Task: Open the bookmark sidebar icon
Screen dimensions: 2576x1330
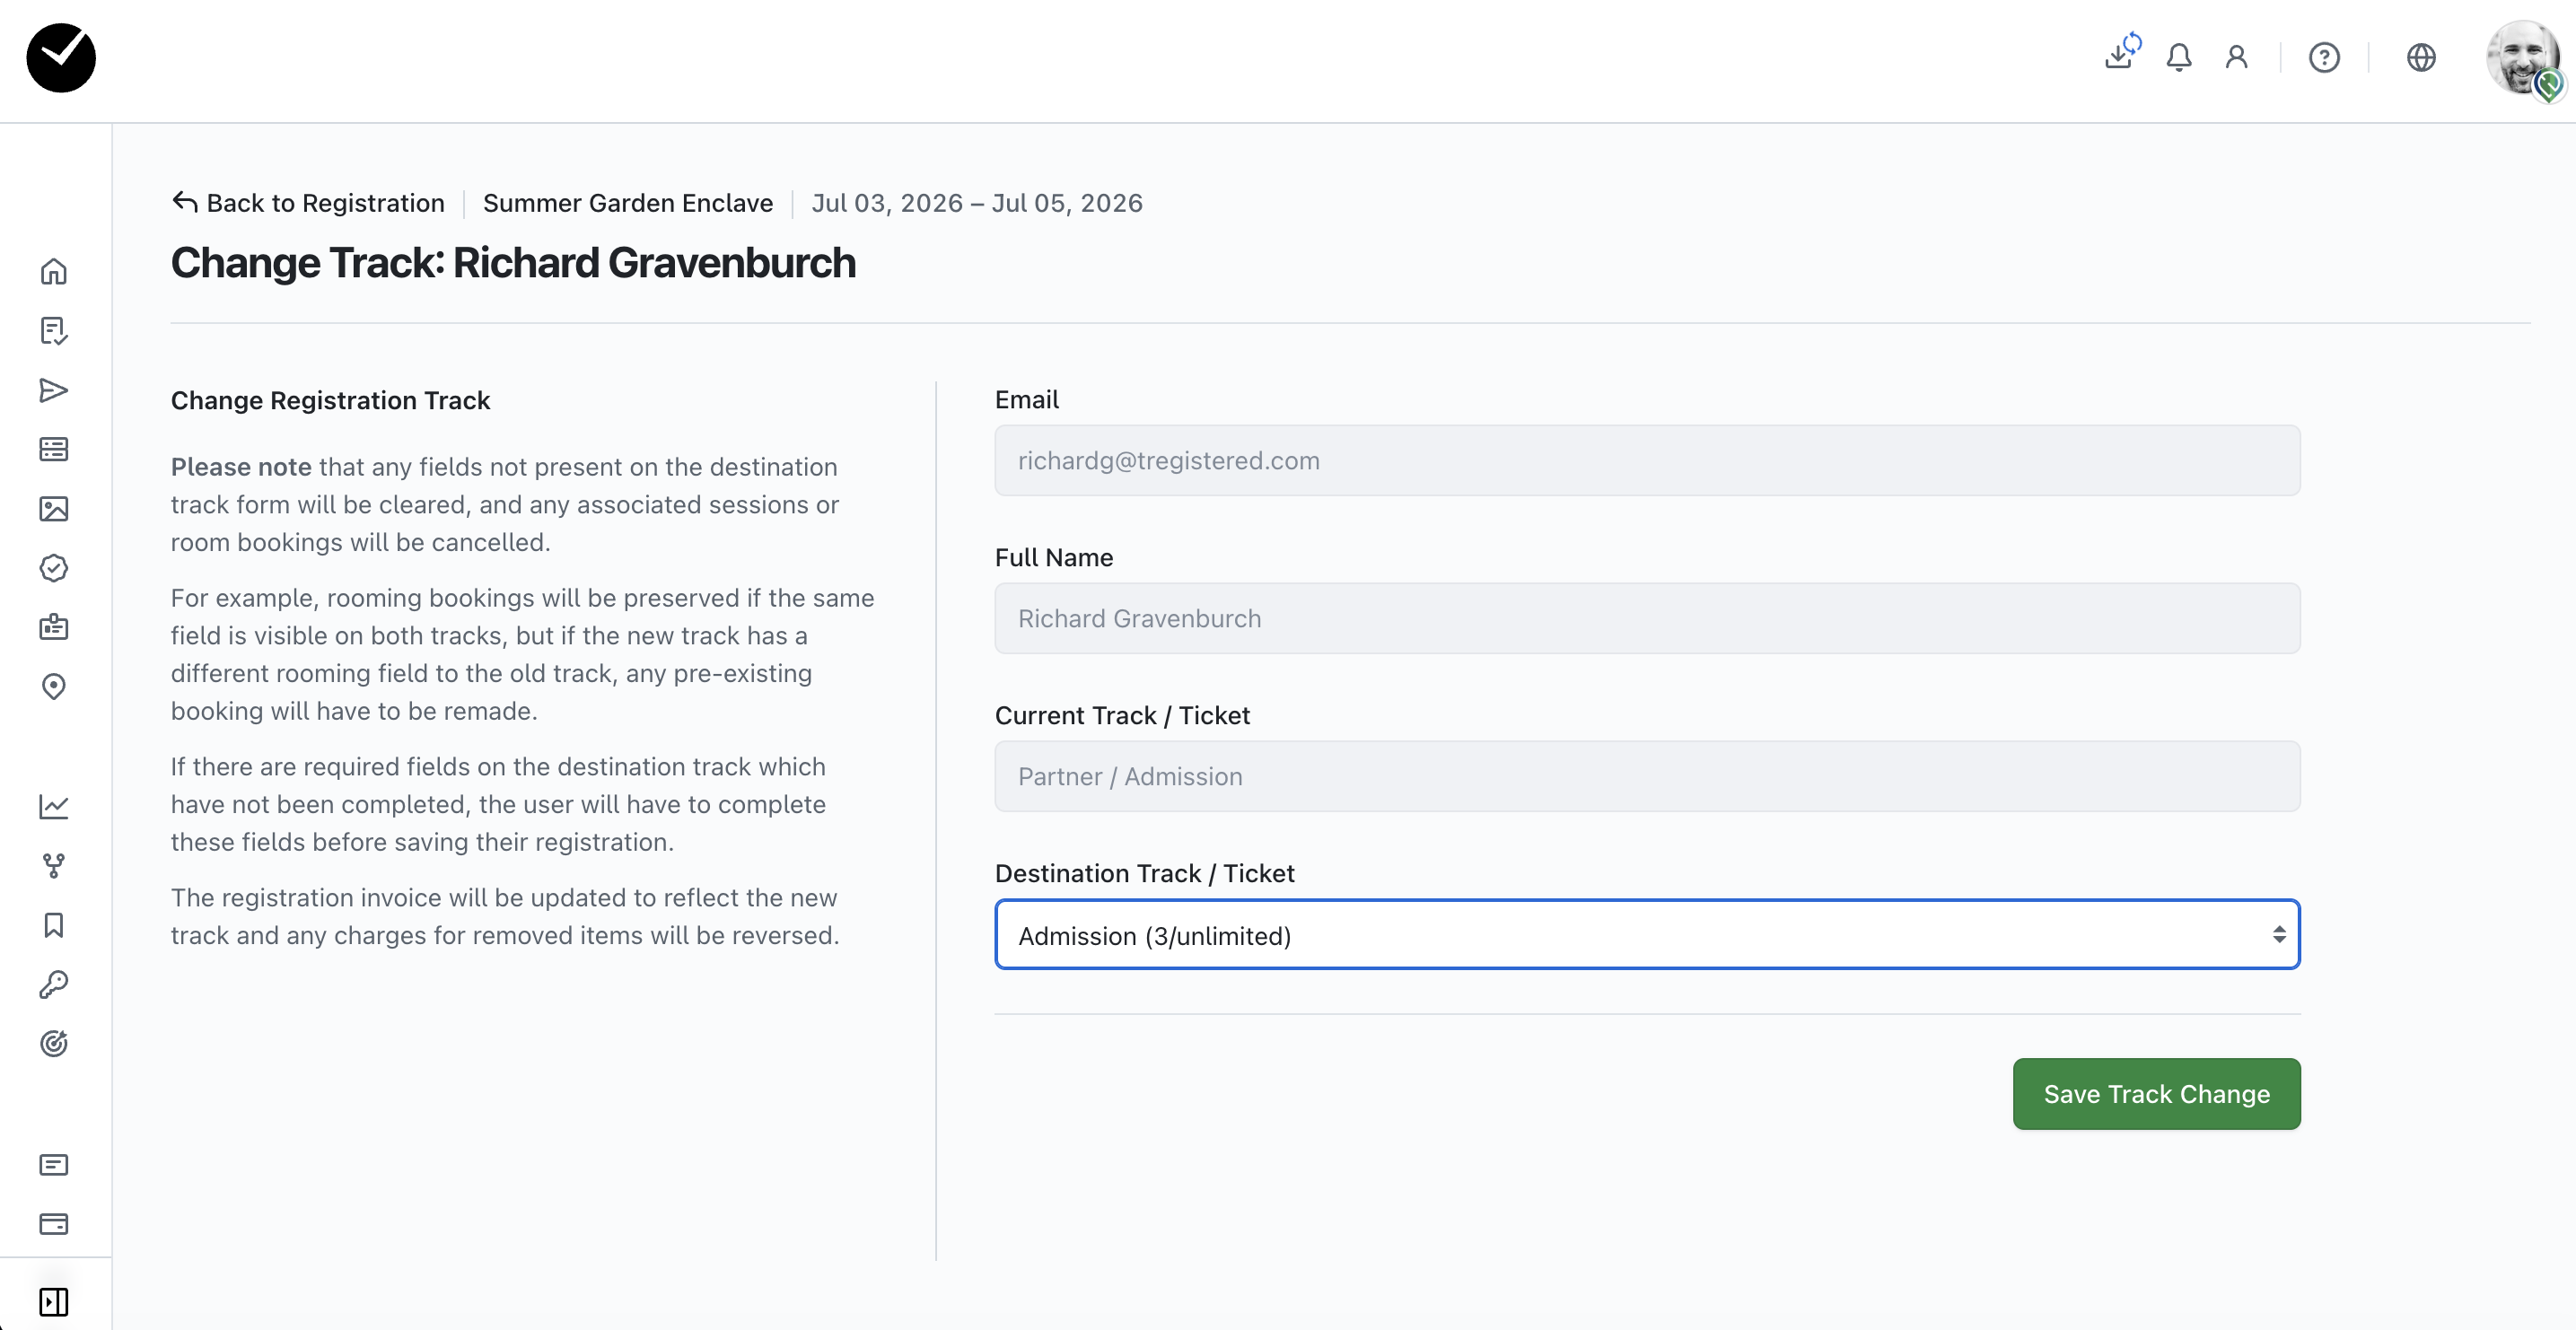Action: pyautogui.click(x=54, y=925)
